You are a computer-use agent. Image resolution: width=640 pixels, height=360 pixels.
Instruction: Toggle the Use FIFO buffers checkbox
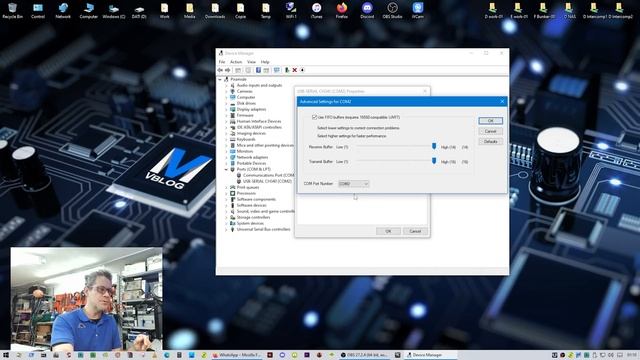[314, 117]
